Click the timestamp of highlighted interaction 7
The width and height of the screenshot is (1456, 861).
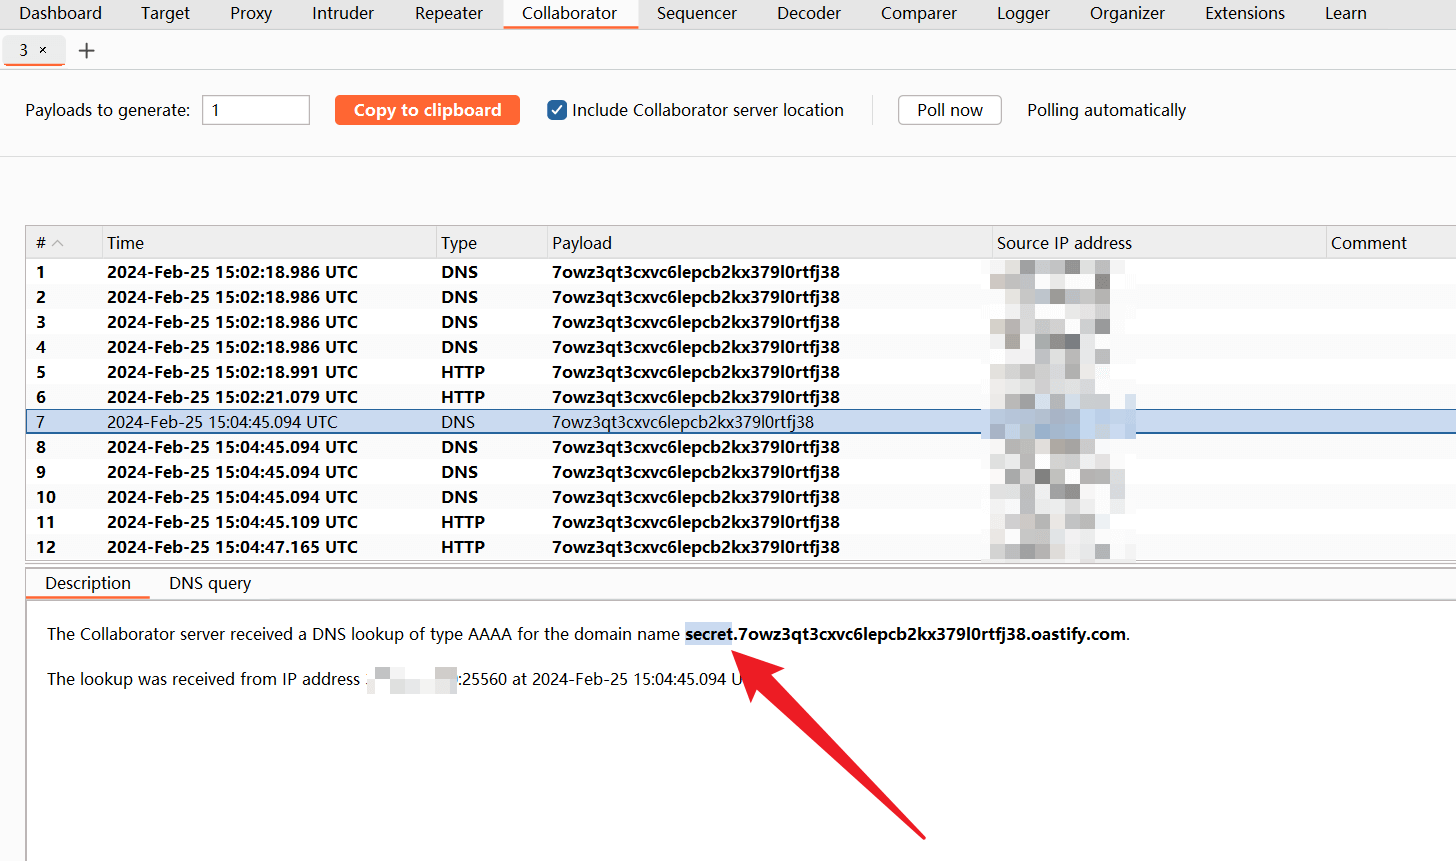pyautogui.click(x=222, y=422)
